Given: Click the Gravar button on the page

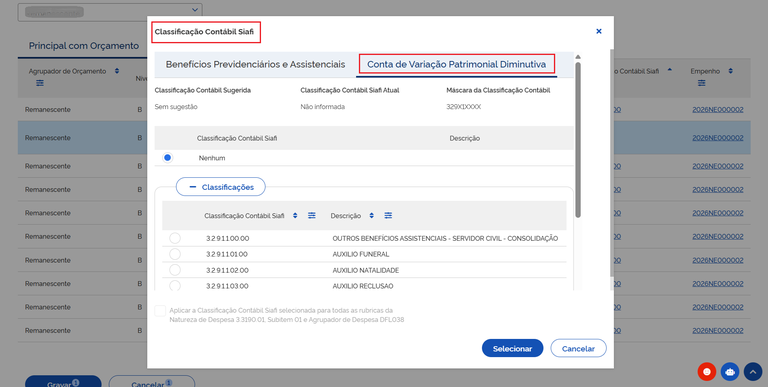Looking at the screenshot, I should click(63, 382).
